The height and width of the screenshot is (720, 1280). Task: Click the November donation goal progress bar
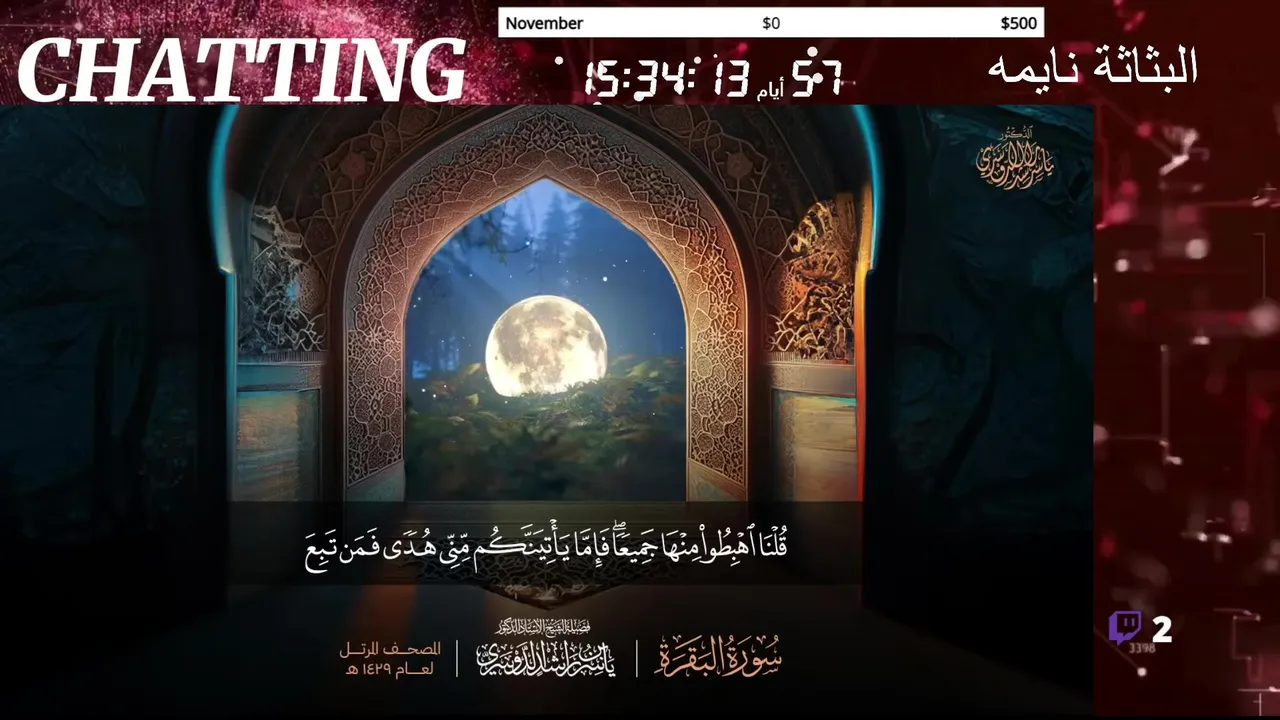tap(771, 23)
